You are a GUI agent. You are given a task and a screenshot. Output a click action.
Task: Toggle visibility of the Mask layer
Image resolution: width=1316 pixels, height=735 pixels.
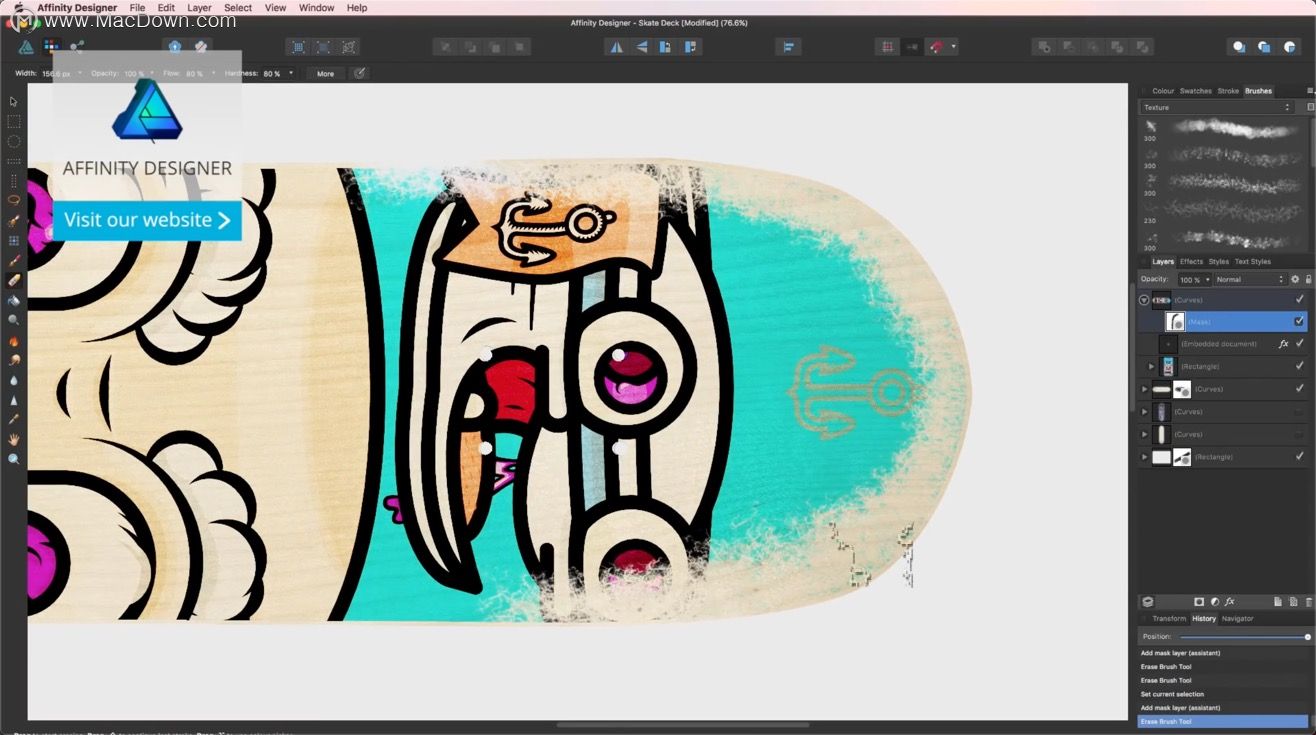click(1299, 321)
